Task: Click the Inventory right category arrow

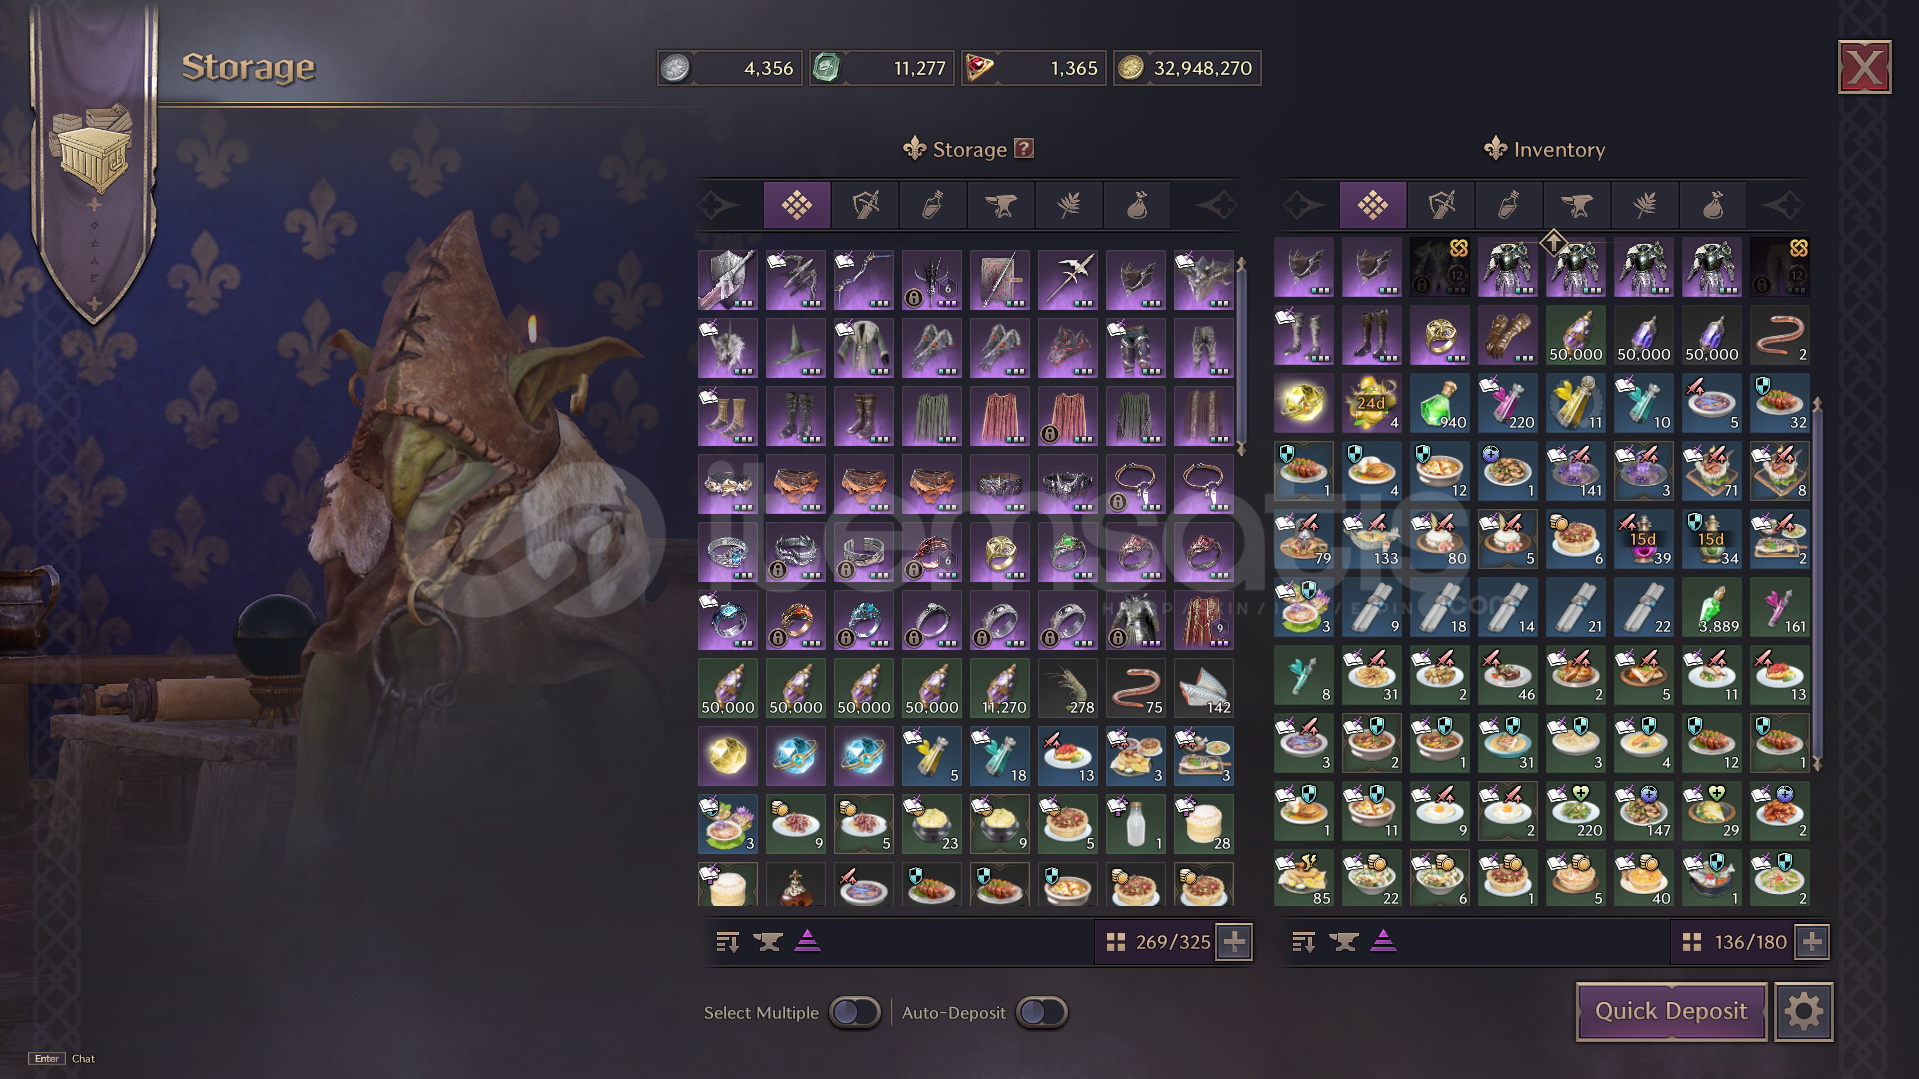Action: pos(1783,206)
